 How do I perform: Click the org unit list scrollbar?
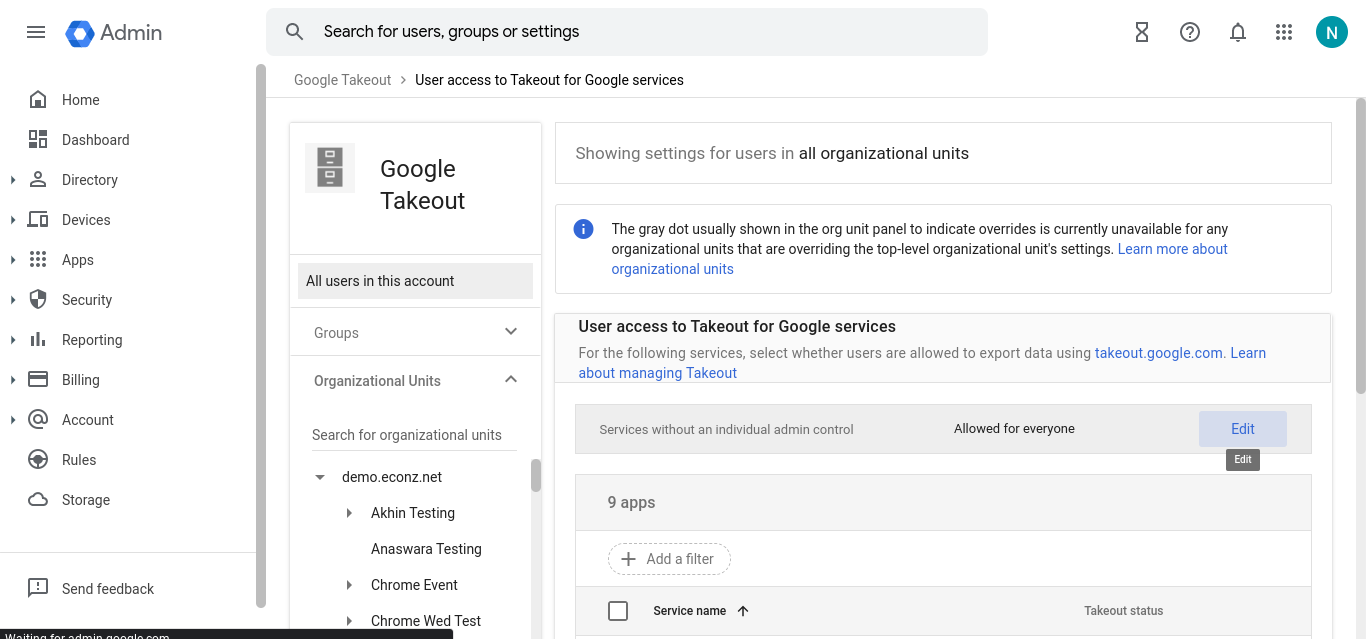click(536, 475)
